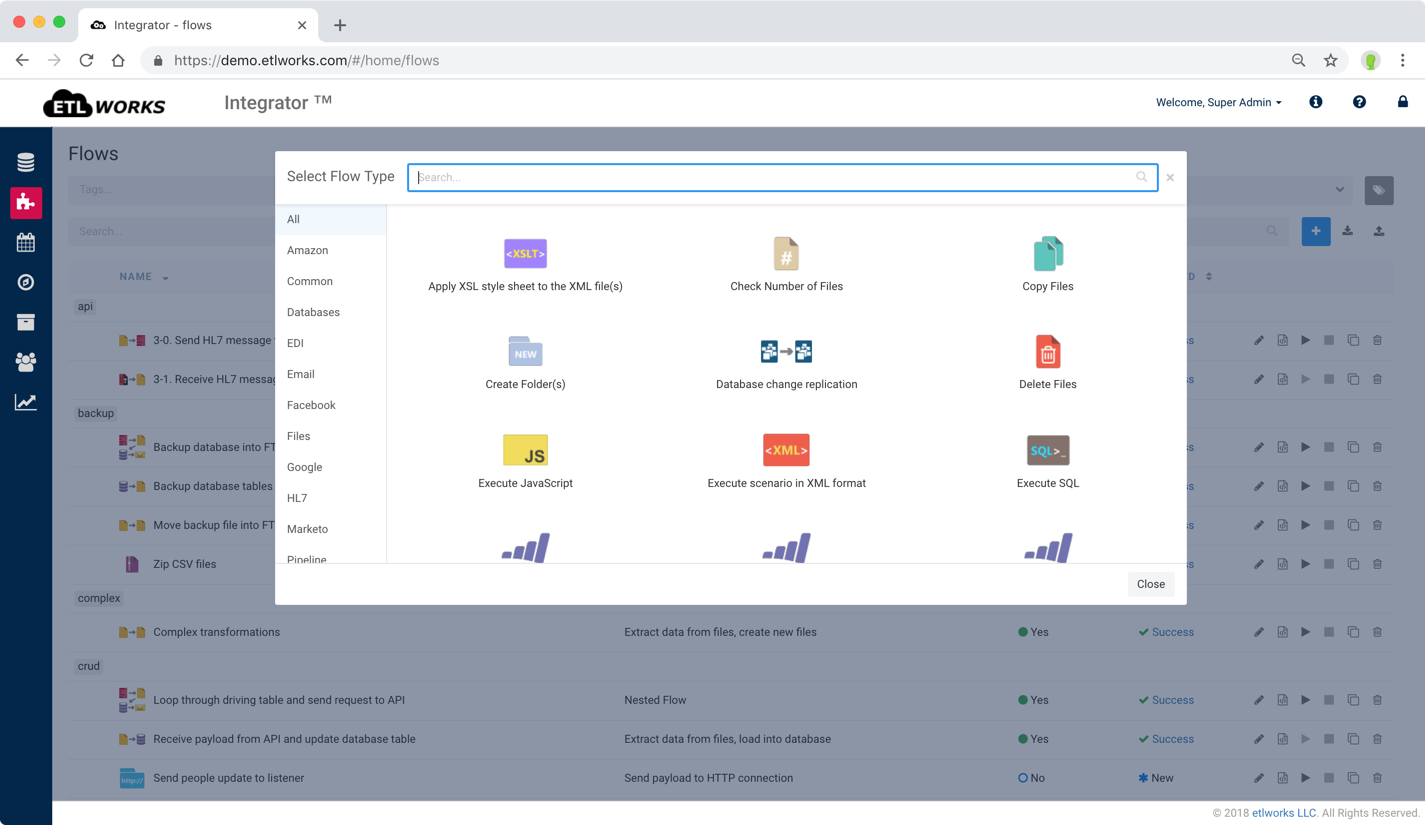Open the Welcome, Super Admin dropdown
Viewport: 1425px width, 825px height.
[1218, 102]
